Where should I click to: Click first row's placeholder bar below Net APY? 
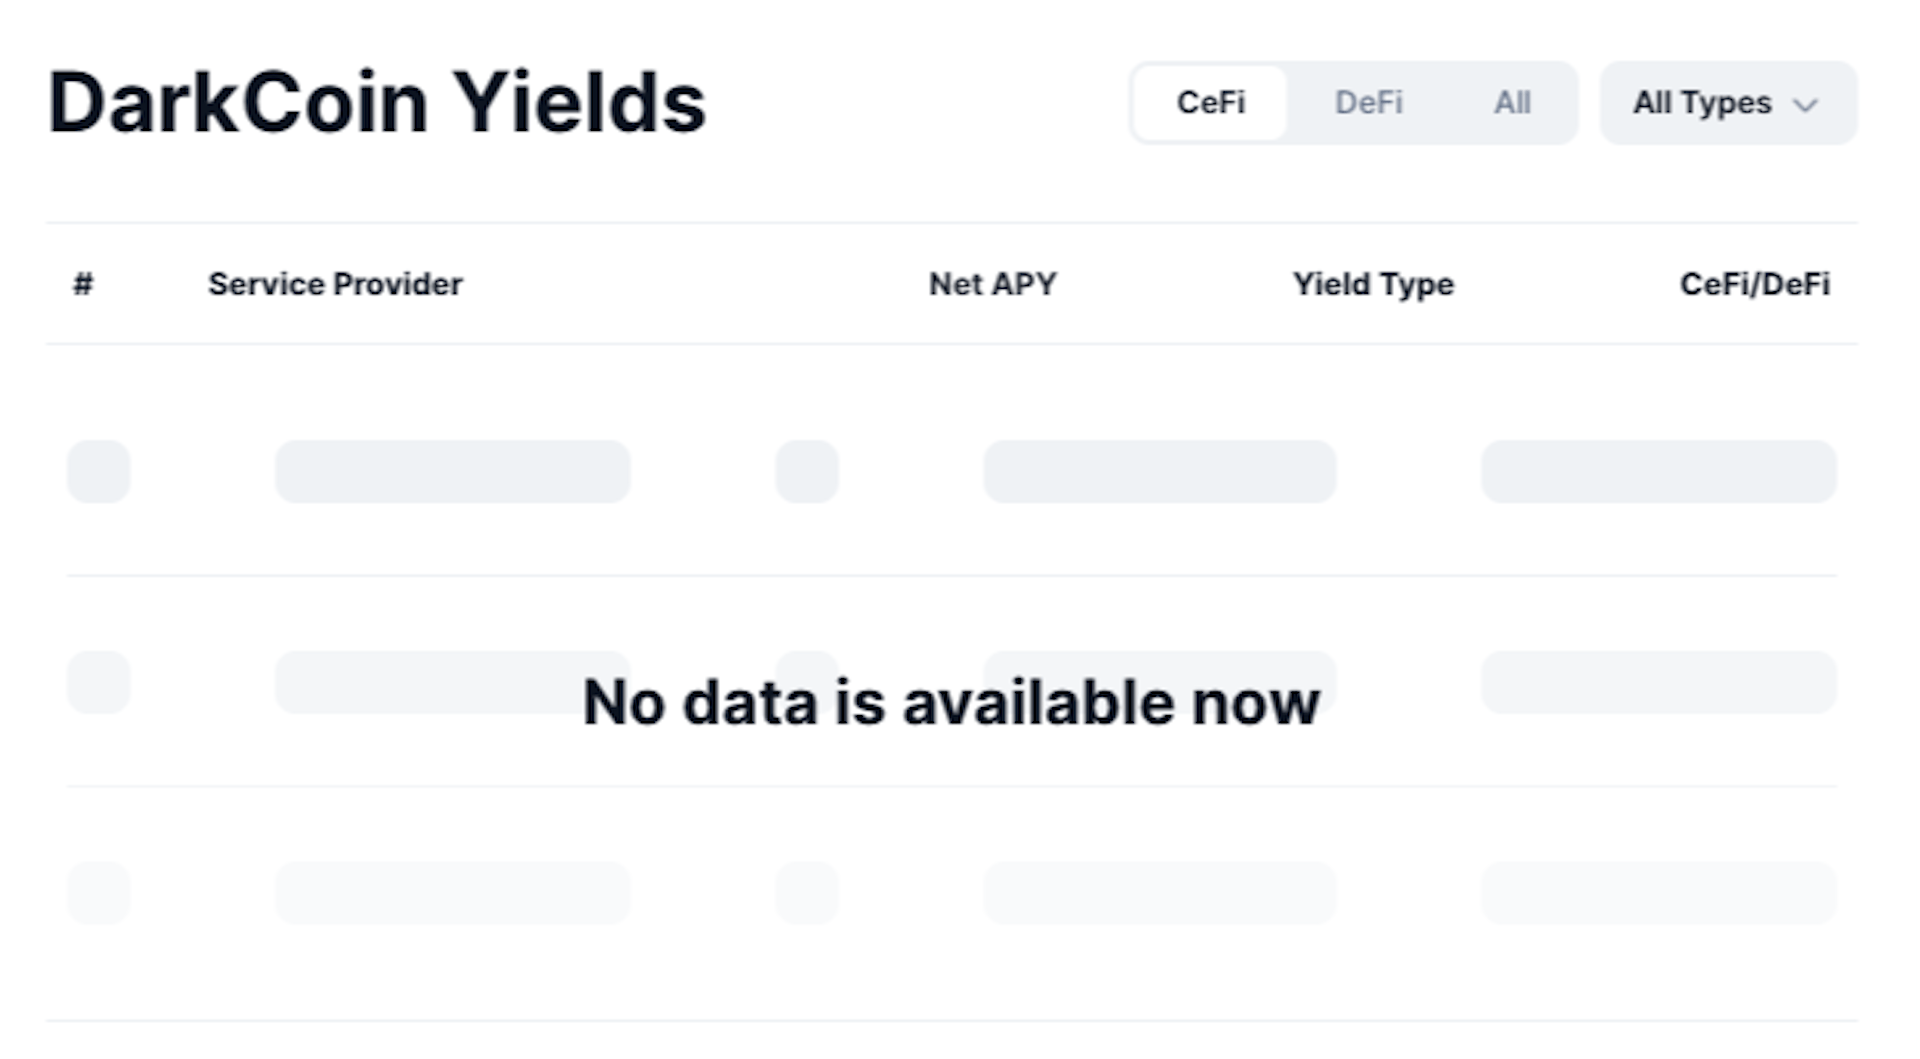tap(1159, 471)
